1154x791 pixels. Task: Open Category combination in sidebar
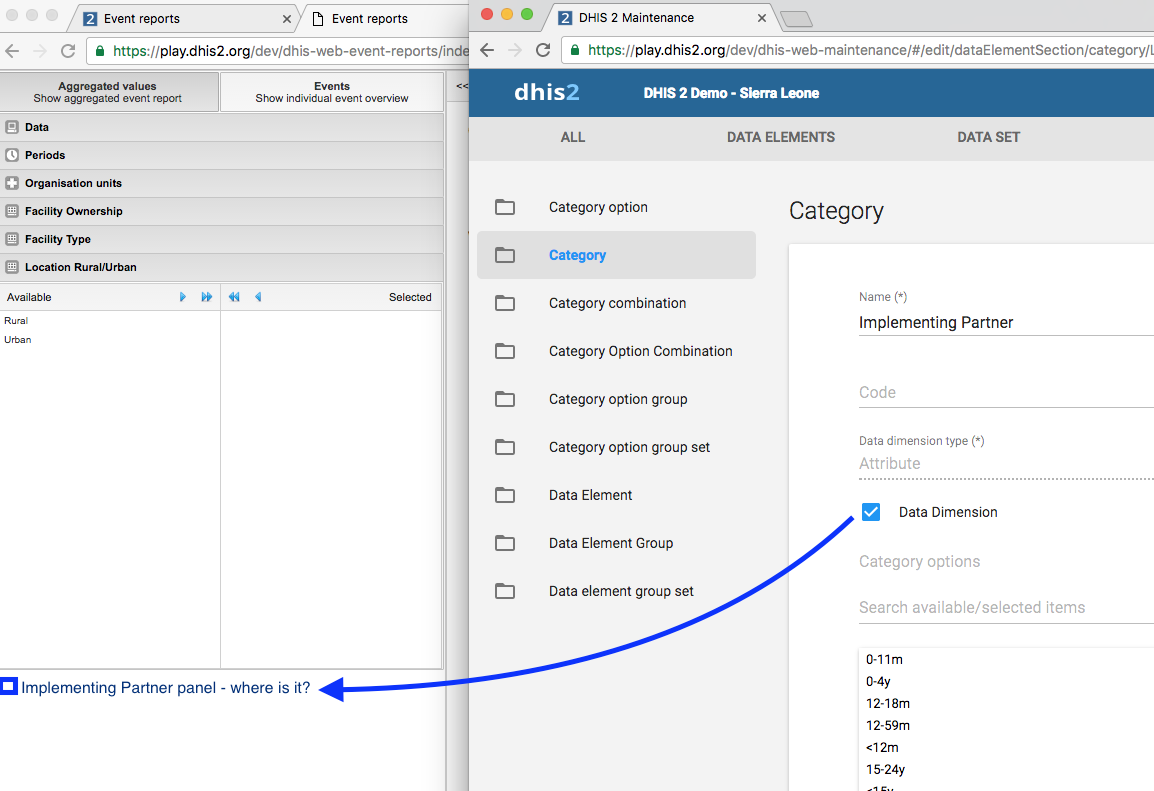pyautogui.click(x=617, y=303)
